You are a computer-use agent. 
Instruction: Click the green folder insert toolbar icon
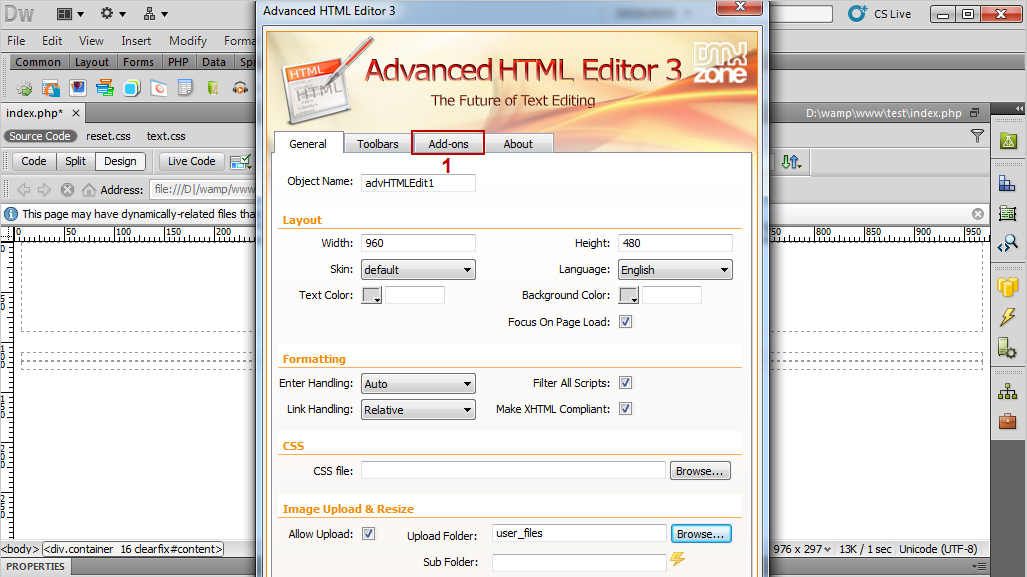tap(213, 88)
